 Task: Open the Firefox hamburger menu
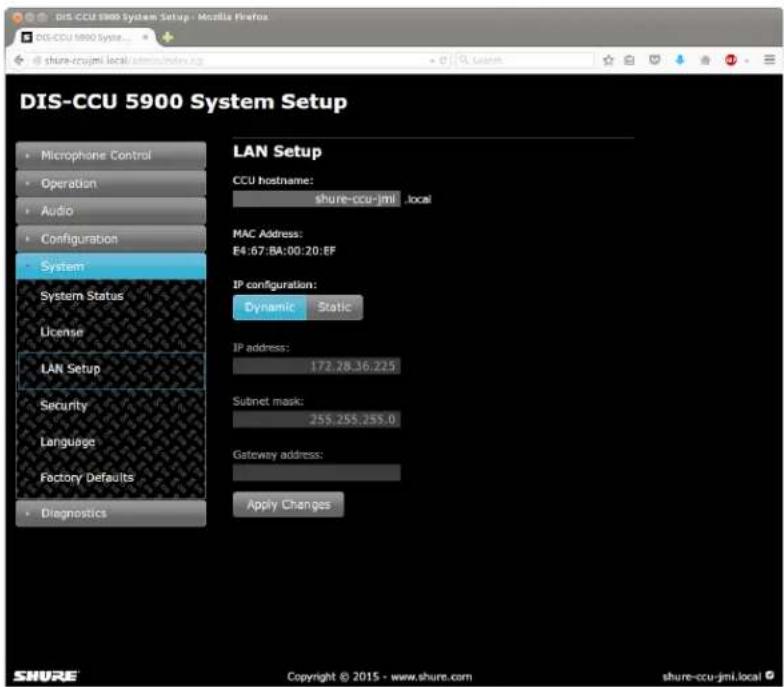click(x=770, y=60)
